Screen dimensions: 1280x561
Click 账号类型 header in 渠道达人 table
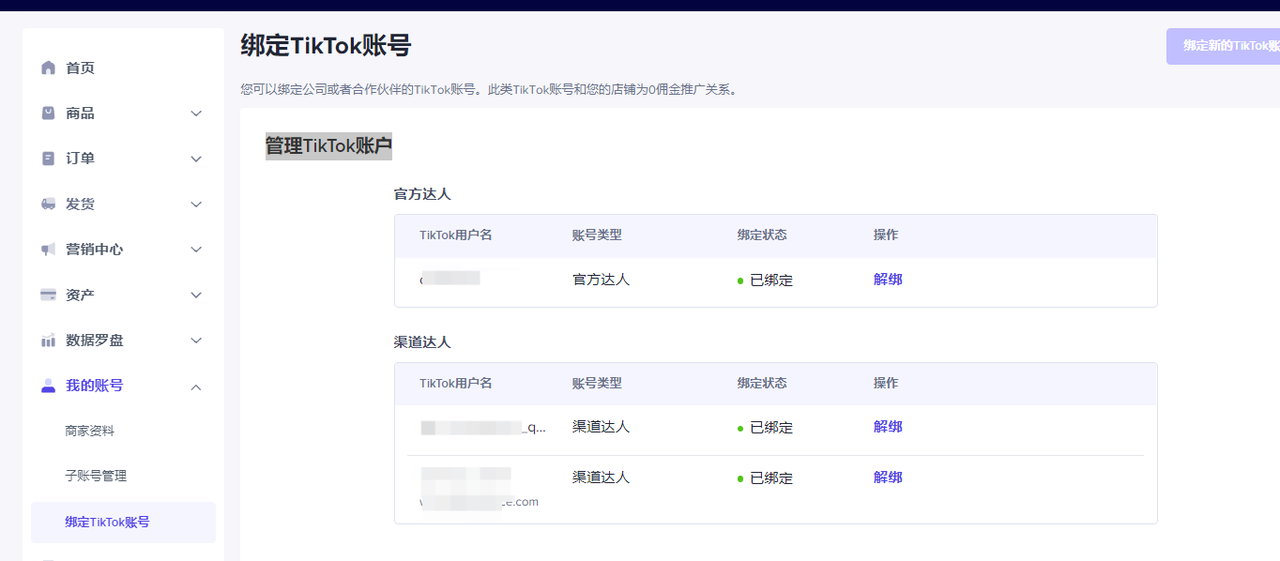[x=597, y=383]
